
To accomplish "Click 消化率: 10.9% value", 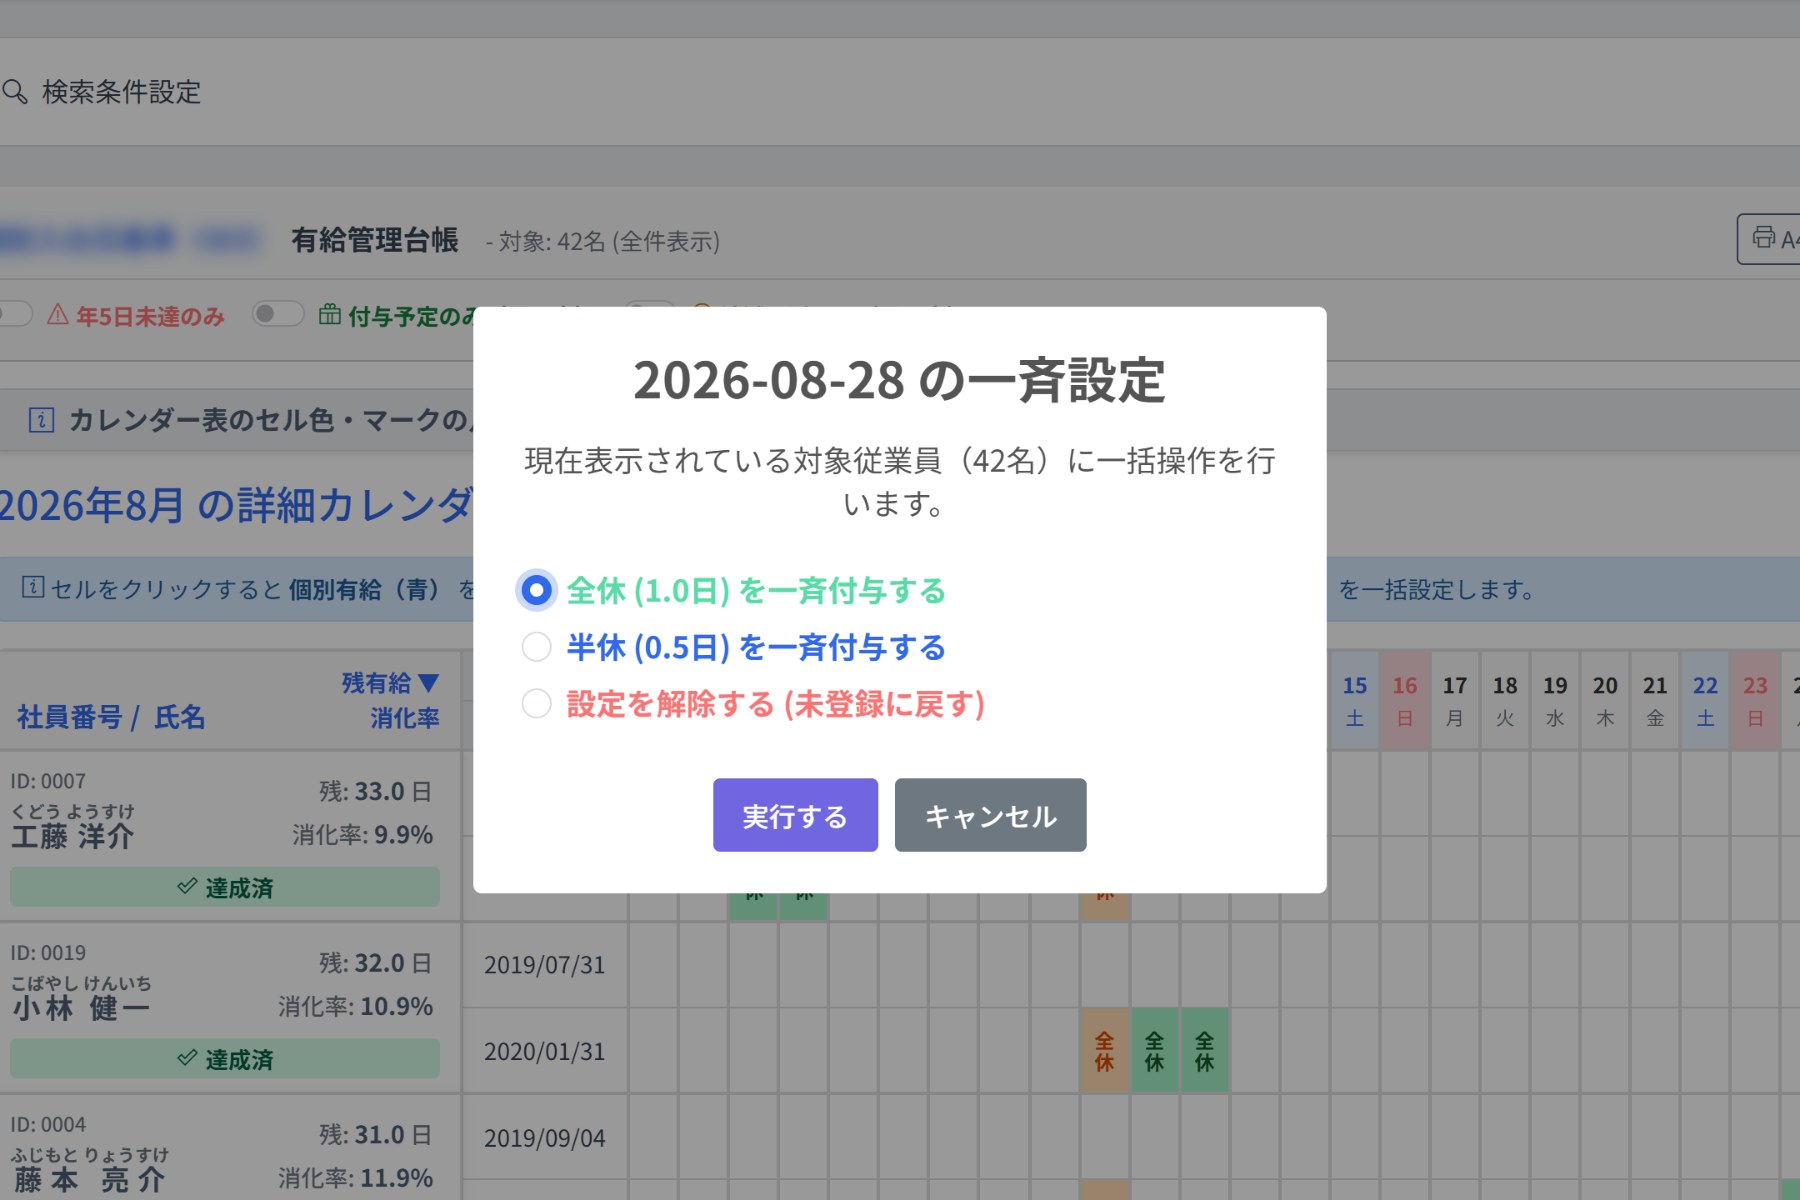I will pos(355,1006).
